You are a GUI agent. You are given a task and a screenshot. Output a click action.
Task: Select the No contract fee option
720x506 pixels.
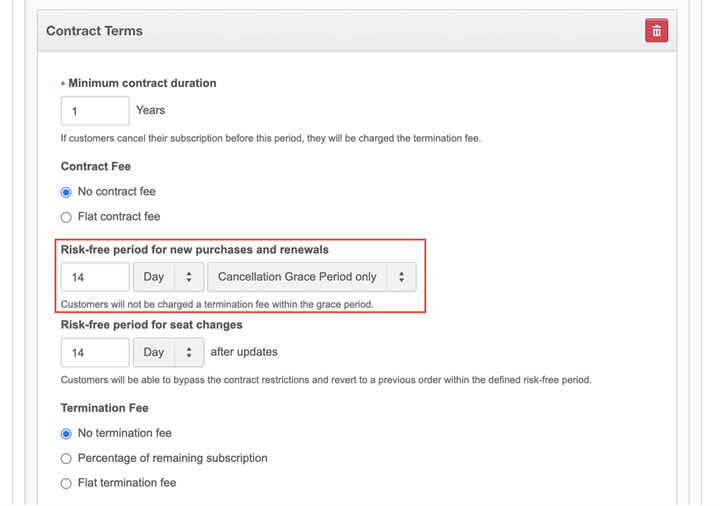(x=67, y=192)
